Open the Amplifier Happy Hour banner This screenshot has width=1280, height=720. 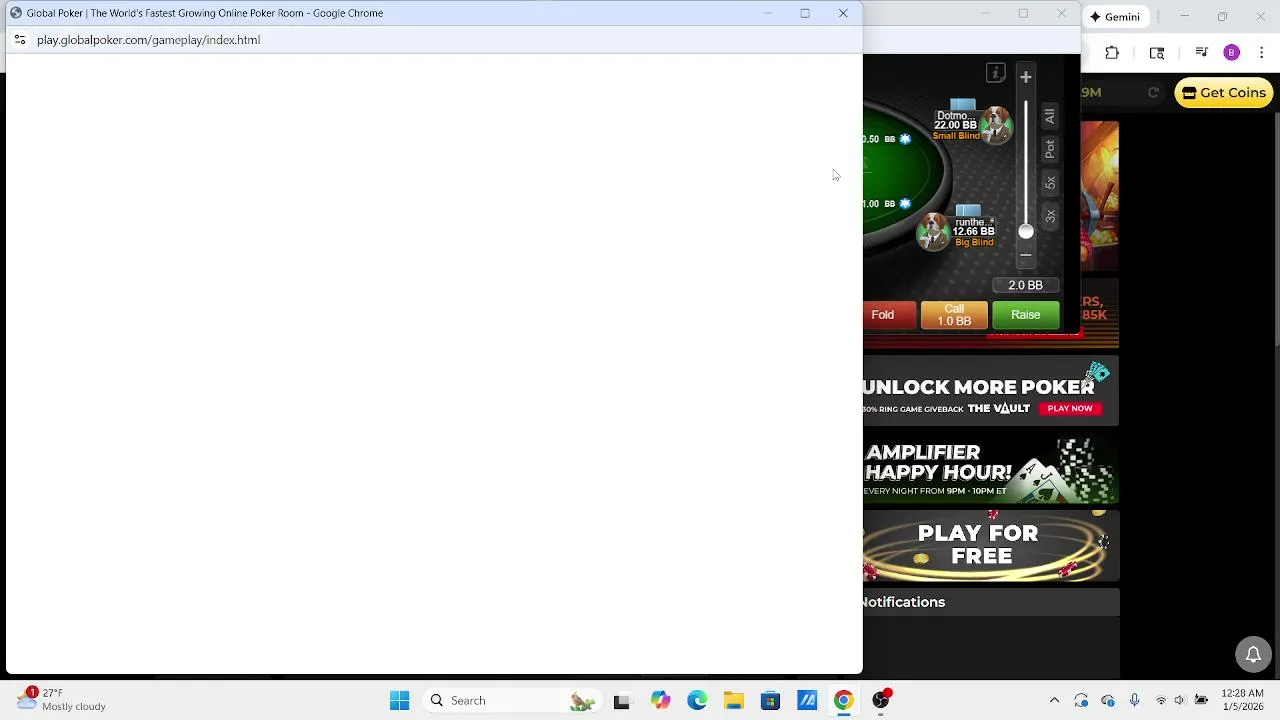(991, 469)
